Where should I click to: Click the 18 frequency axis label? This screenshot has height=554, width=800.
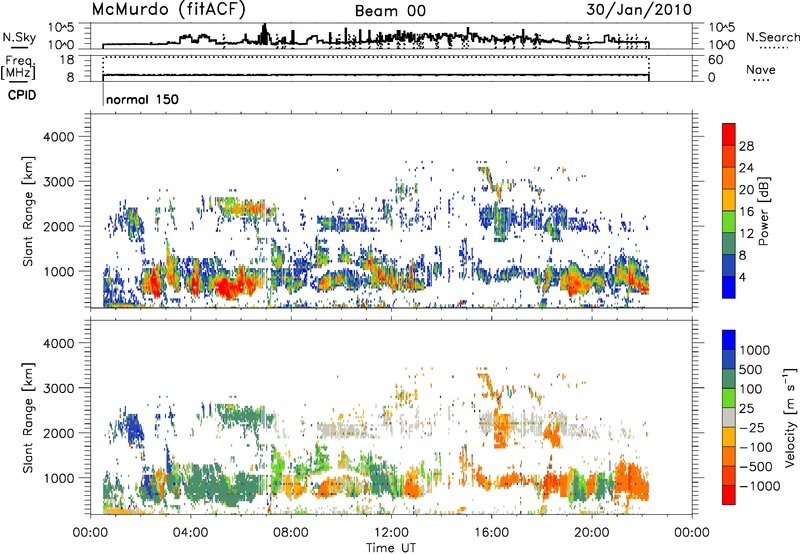click(68, 60)
